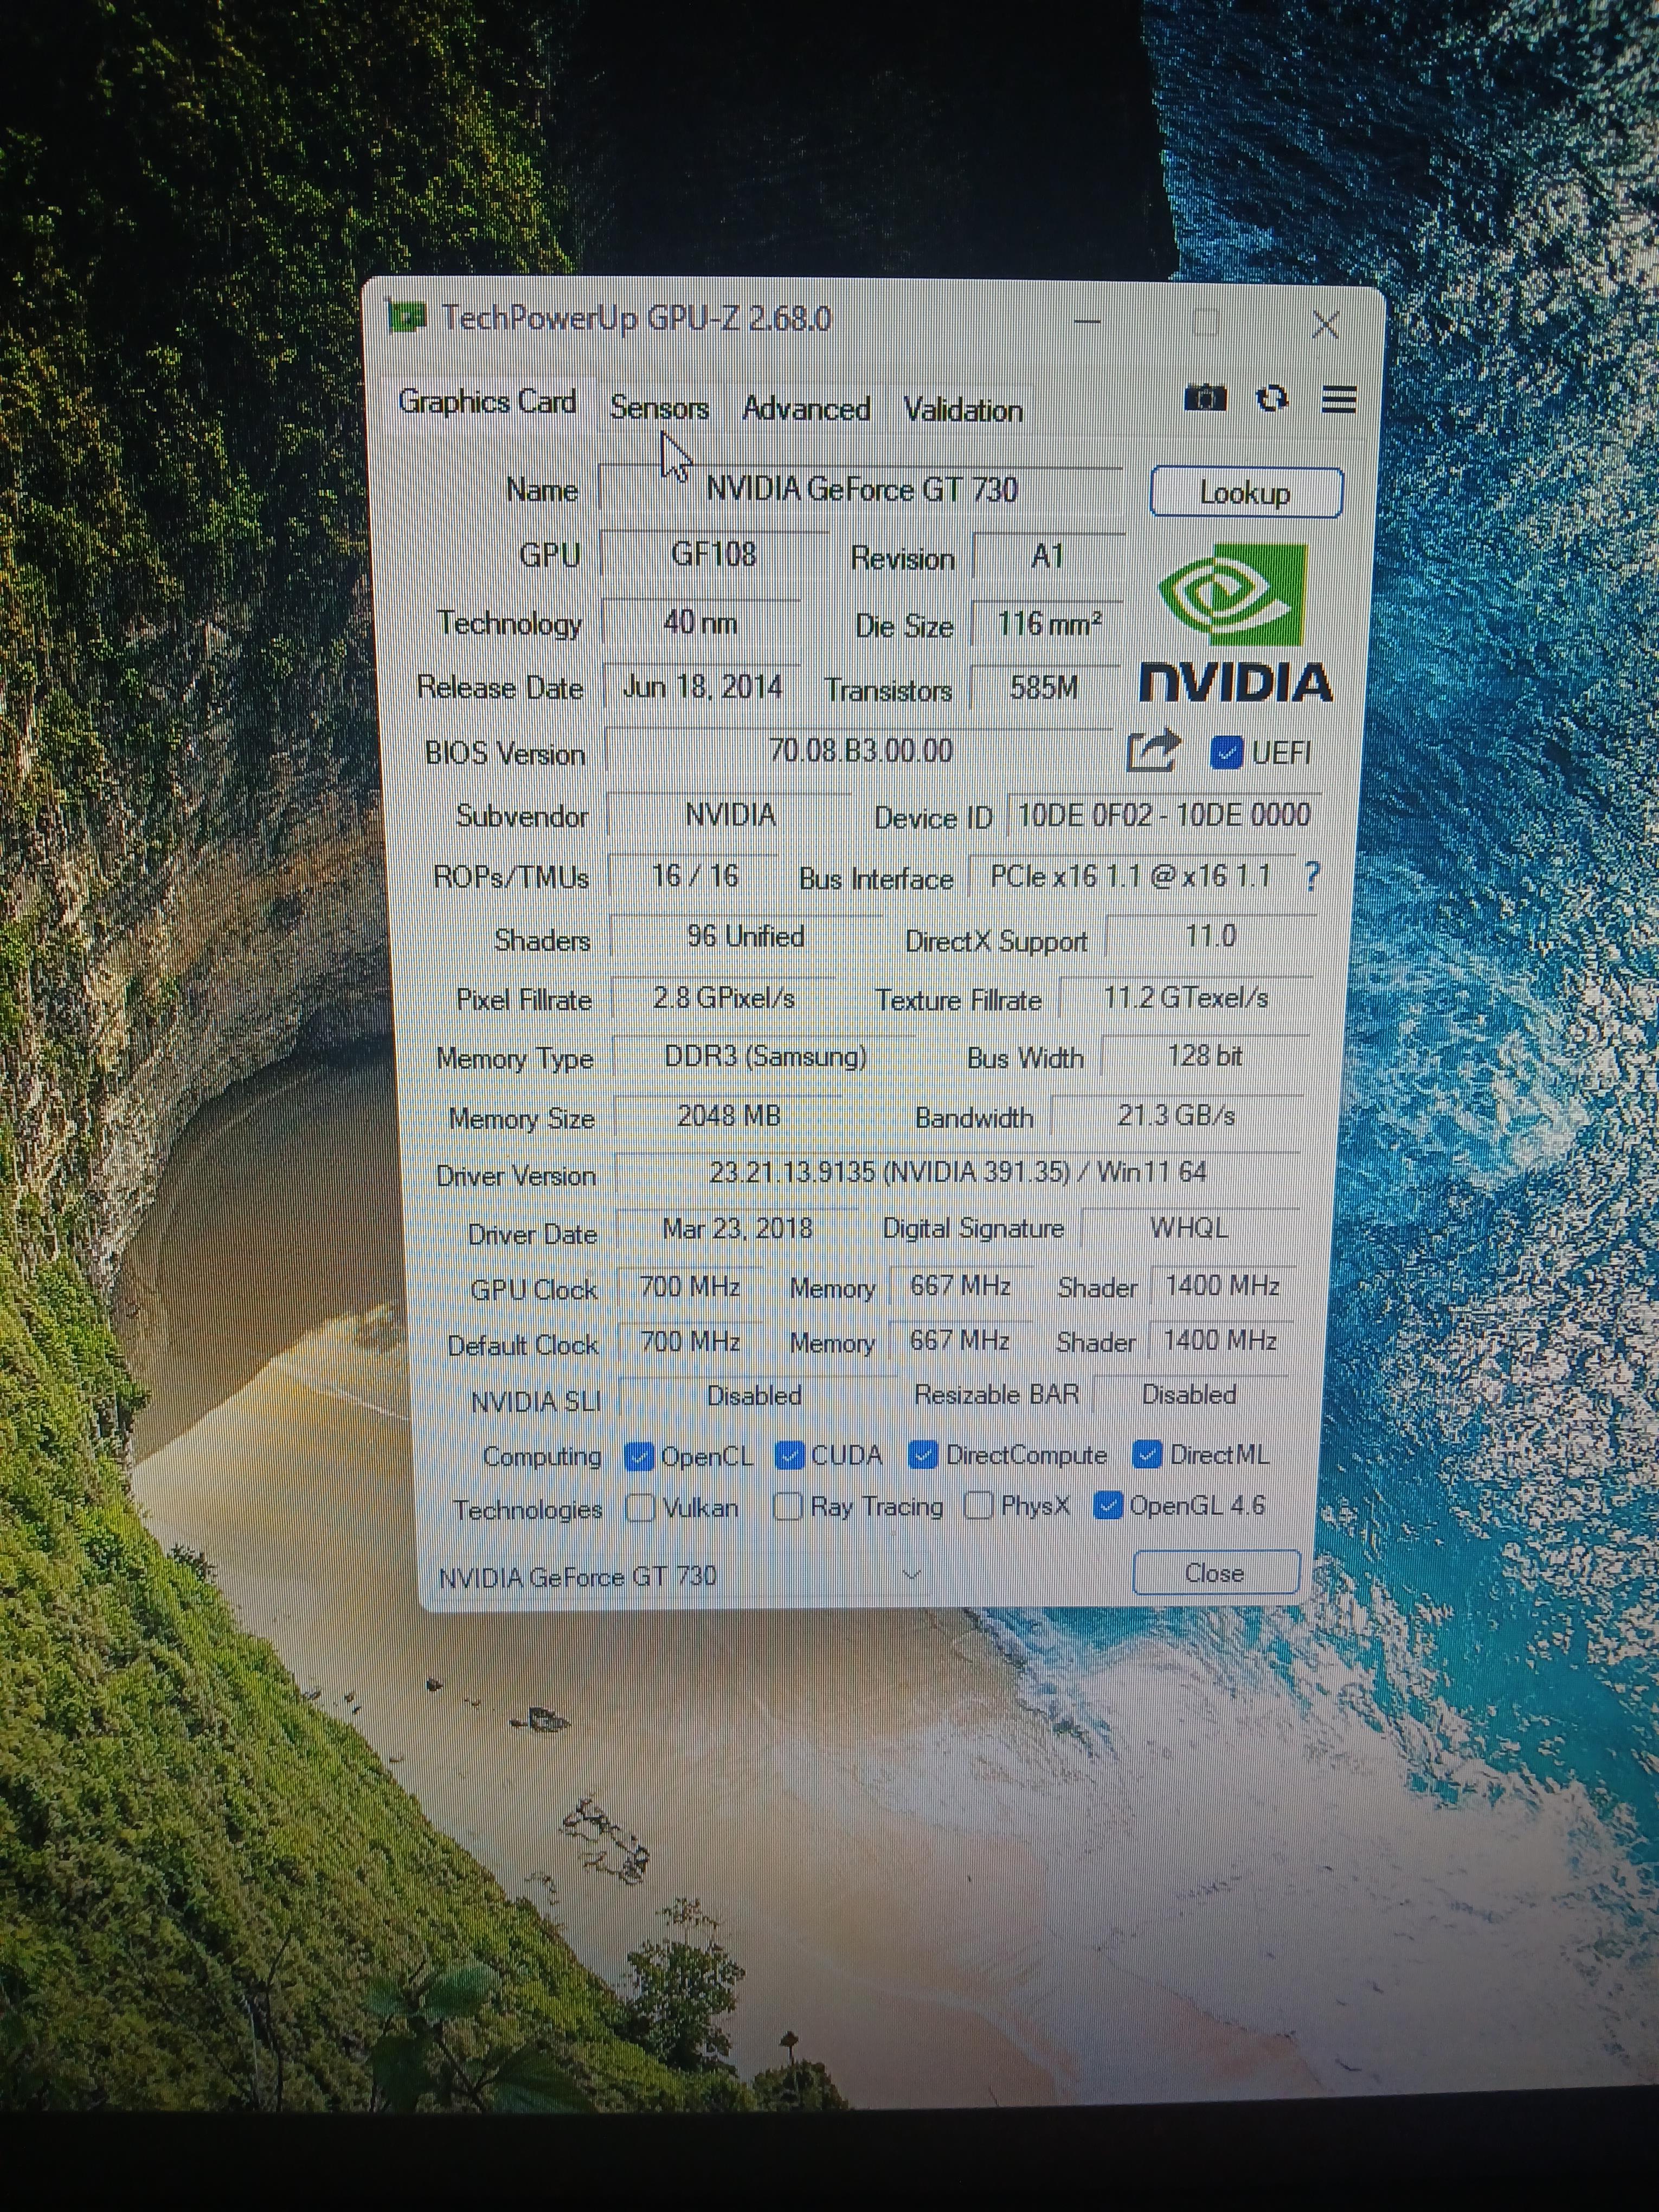Viewport: 1659px width, 2212px height.
Task: Expand the GPU selection dropdown at bottom
Action: [911, 1575]
